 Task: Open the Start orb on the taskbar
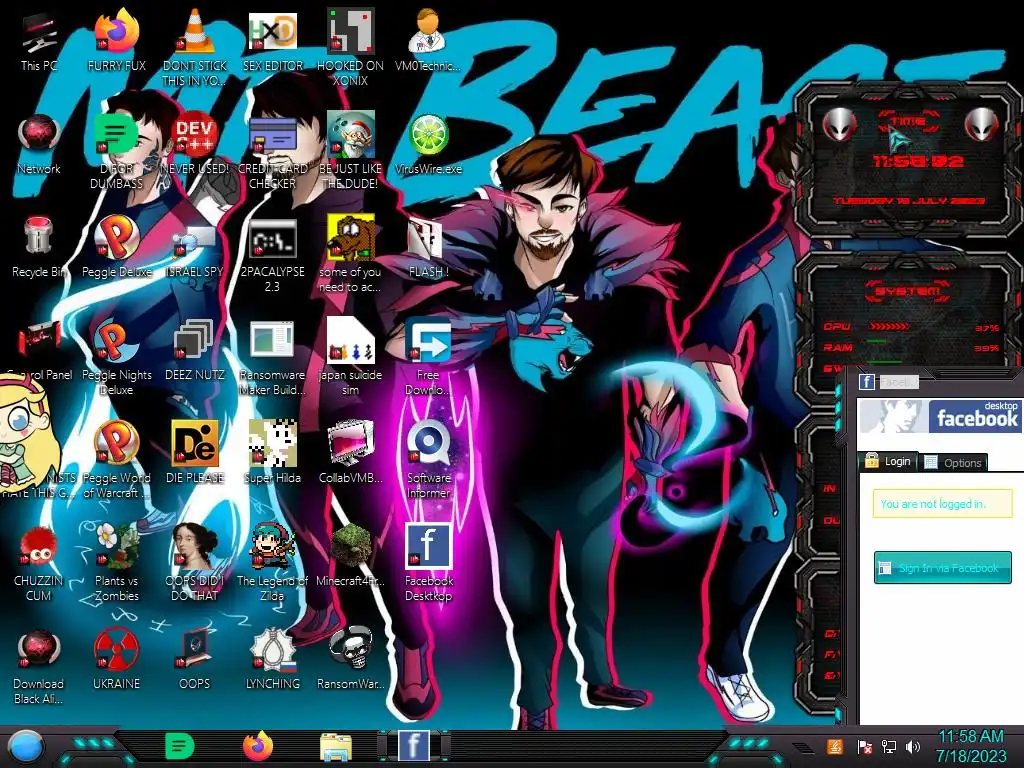[x=25, y=747]
